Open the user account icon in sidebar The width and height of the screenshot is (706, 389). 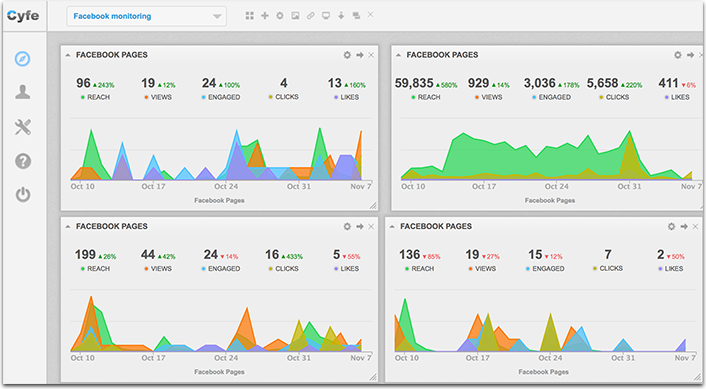(x=23, y=92)
